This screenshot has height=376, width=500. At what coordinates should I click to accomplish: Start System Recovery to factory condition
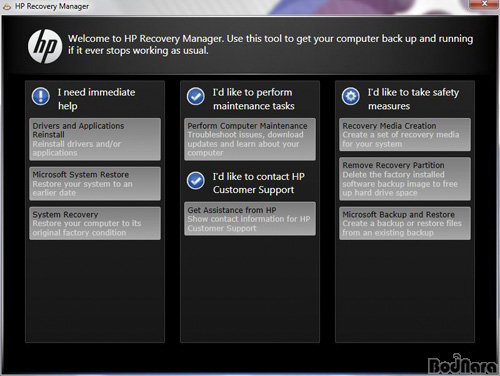point(95,223)
